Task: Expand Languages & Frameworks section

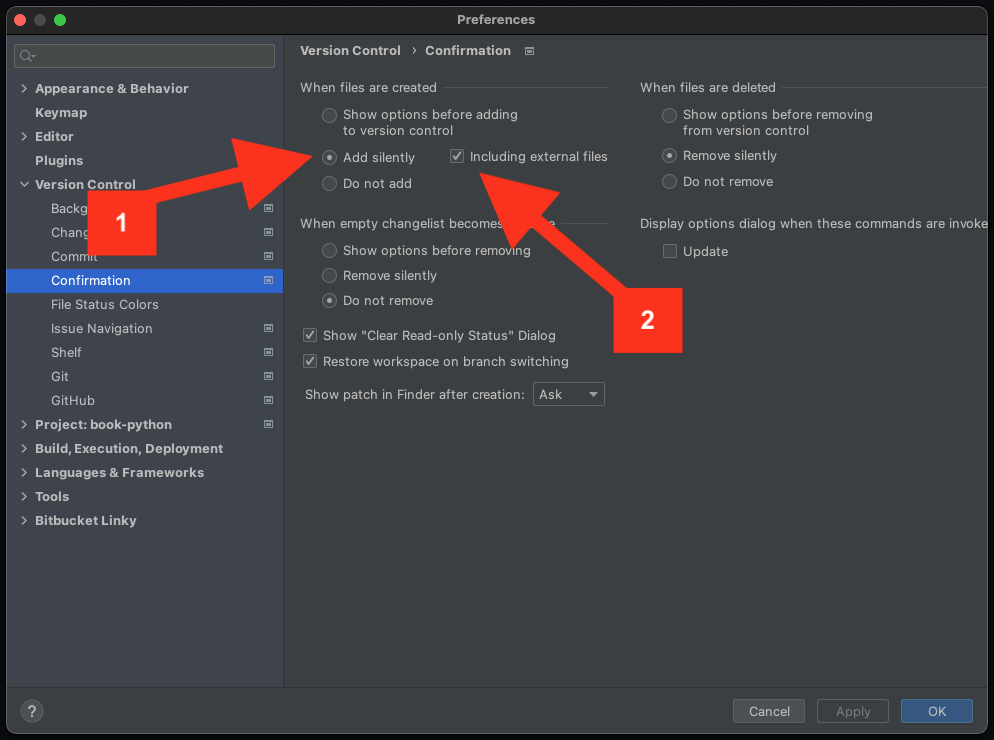Action: (x=24, y=473)
